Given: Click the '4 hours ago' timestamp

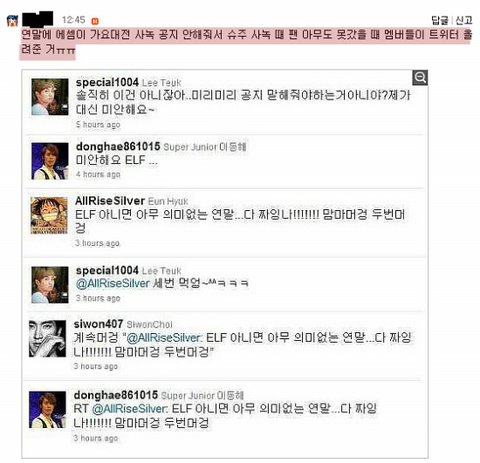Looking at the screenshot, I should point(98,174).
